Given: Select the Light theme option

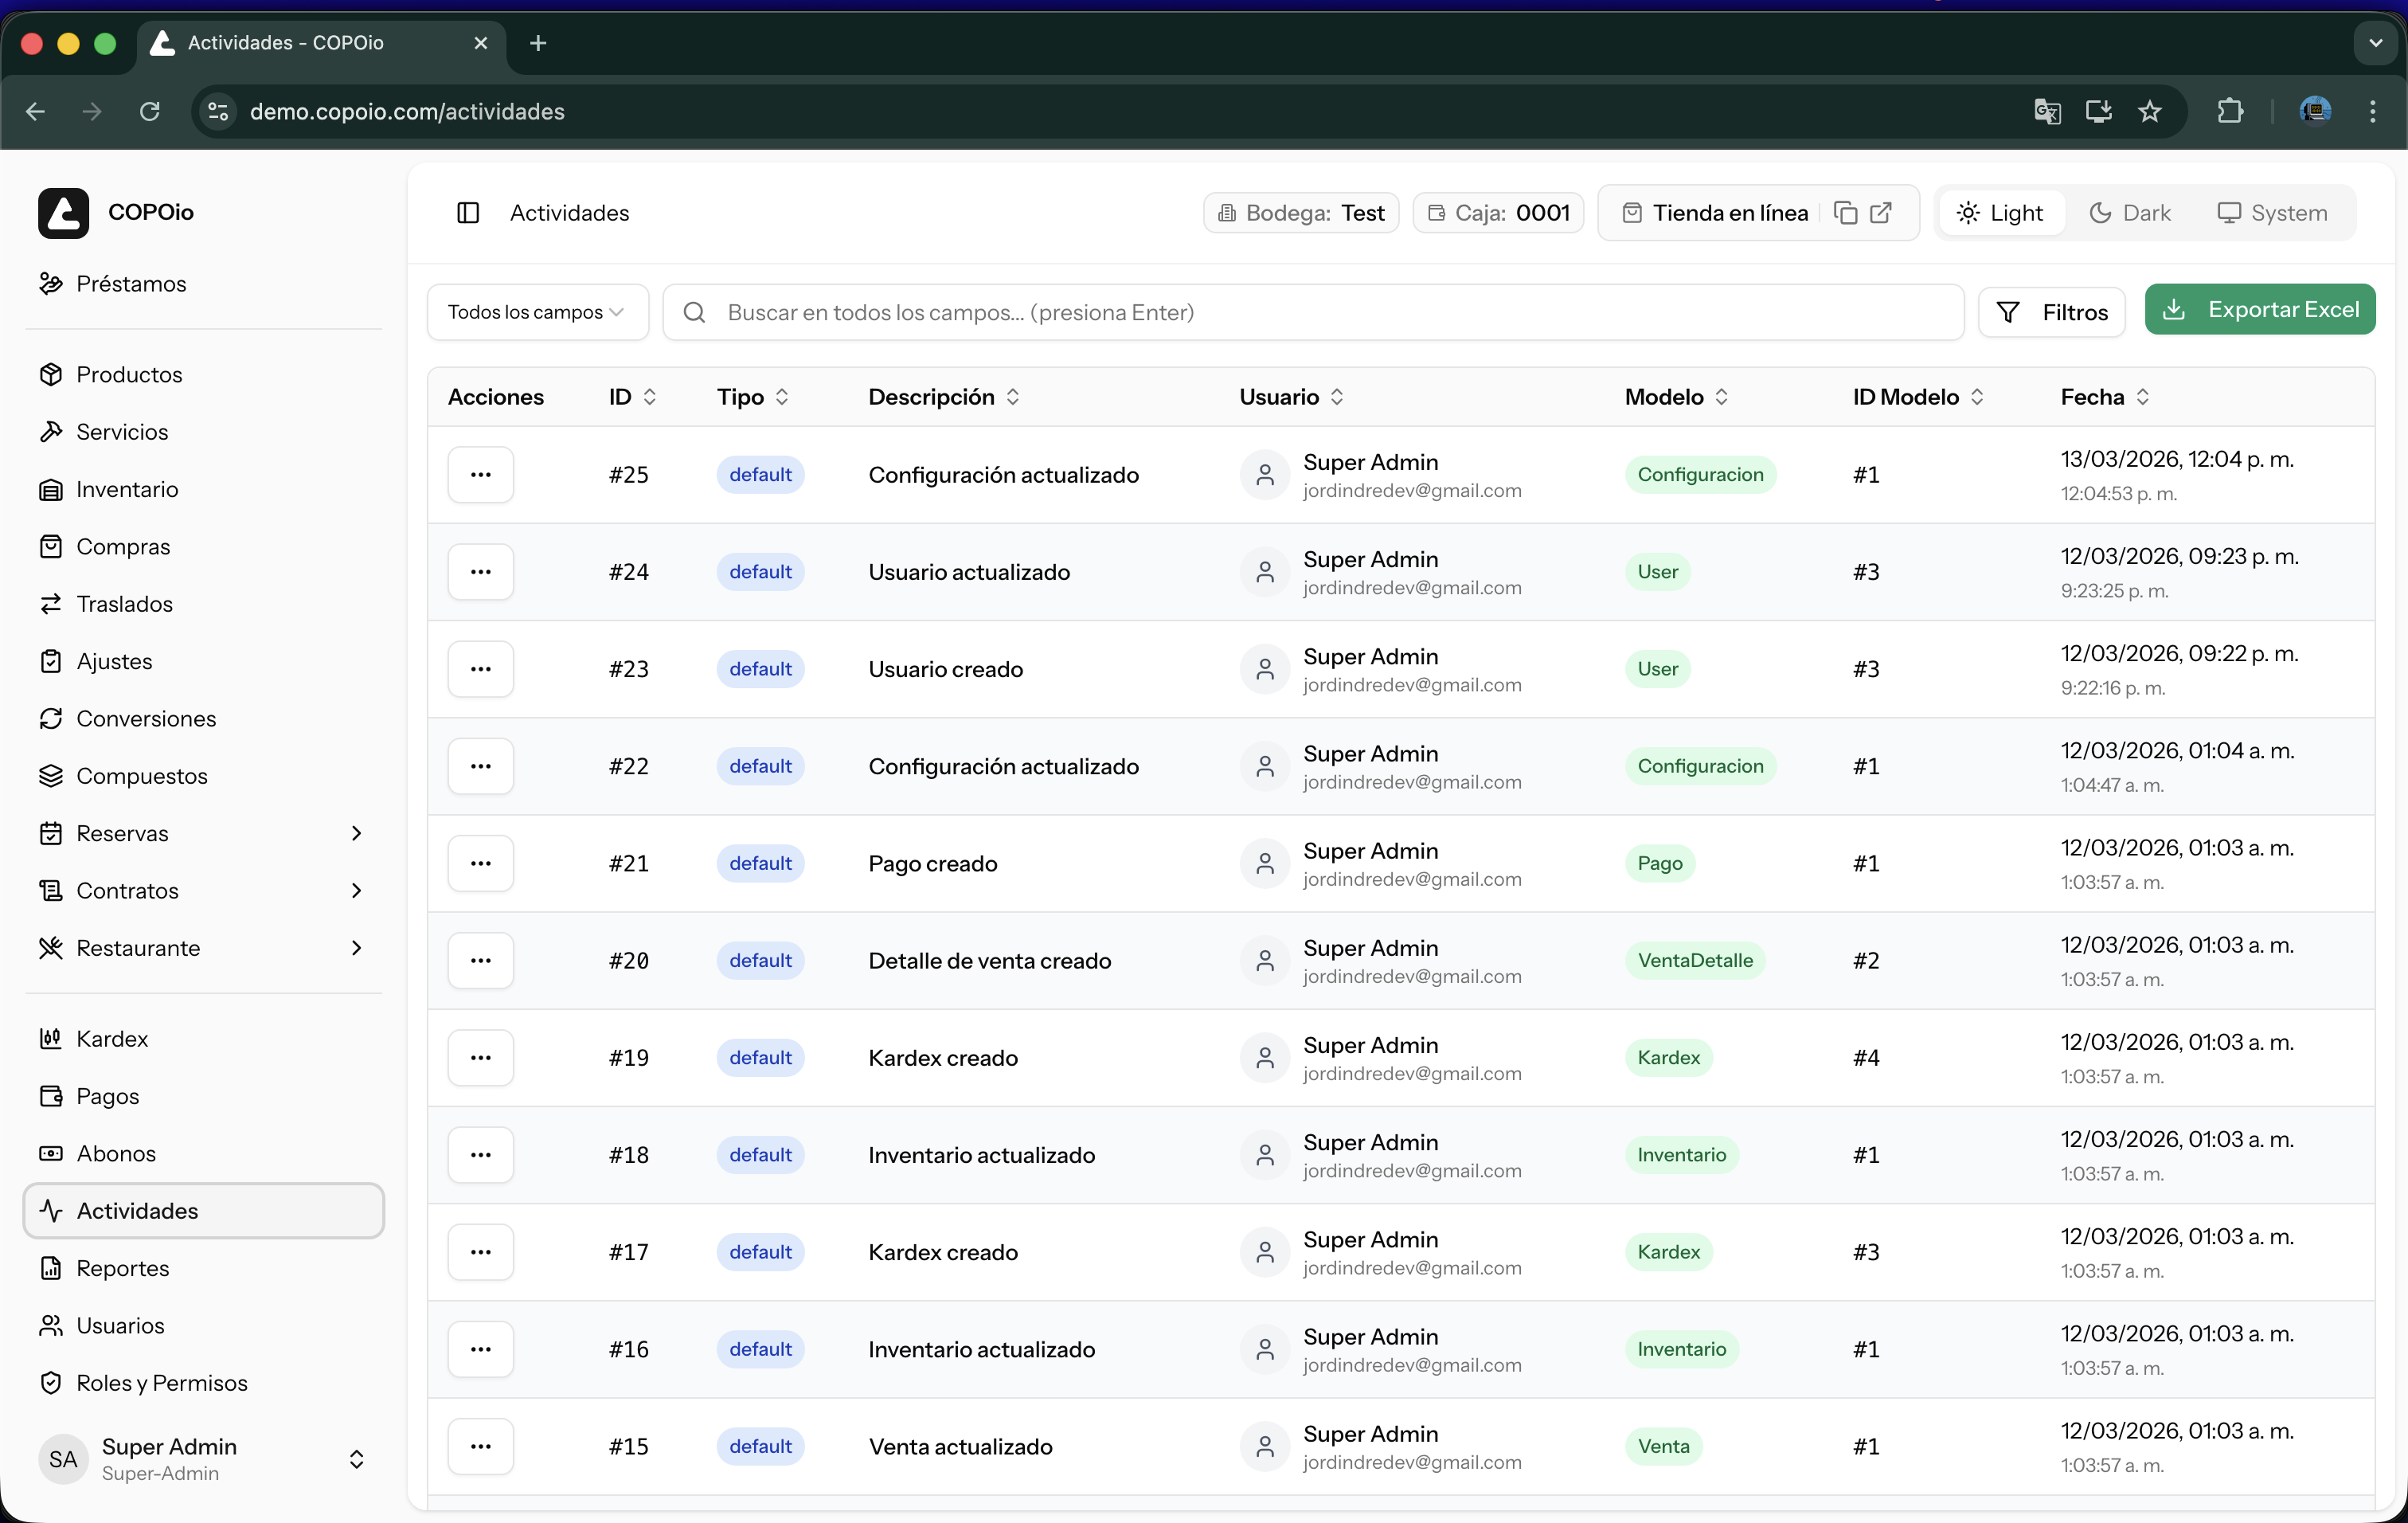Looking at the screenshot, I should (x=2000, y=213).
